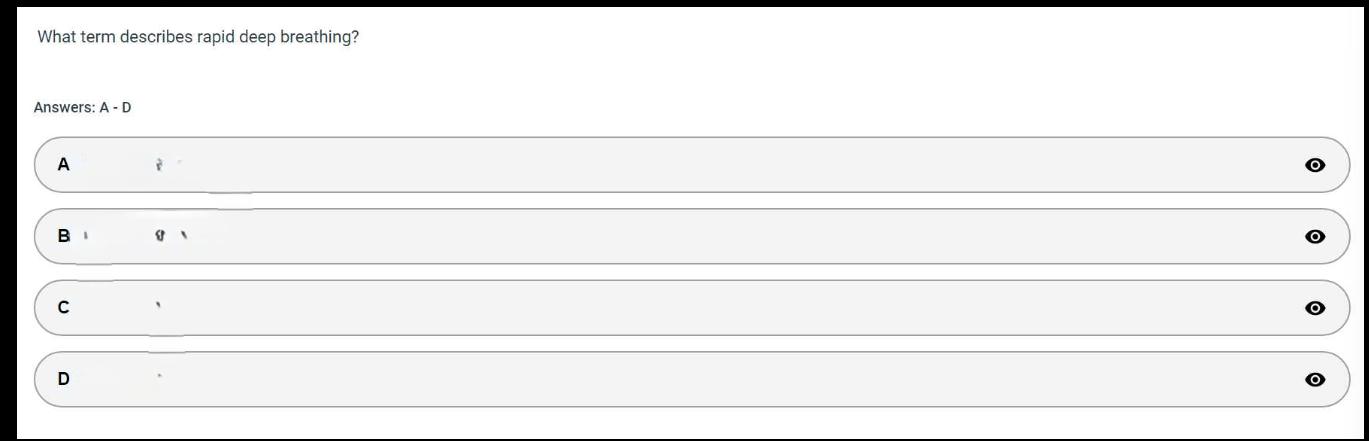Click the bold letter B label
Image resolution: width=1369 pixels, height=441 pixels.
coord(64,237)
